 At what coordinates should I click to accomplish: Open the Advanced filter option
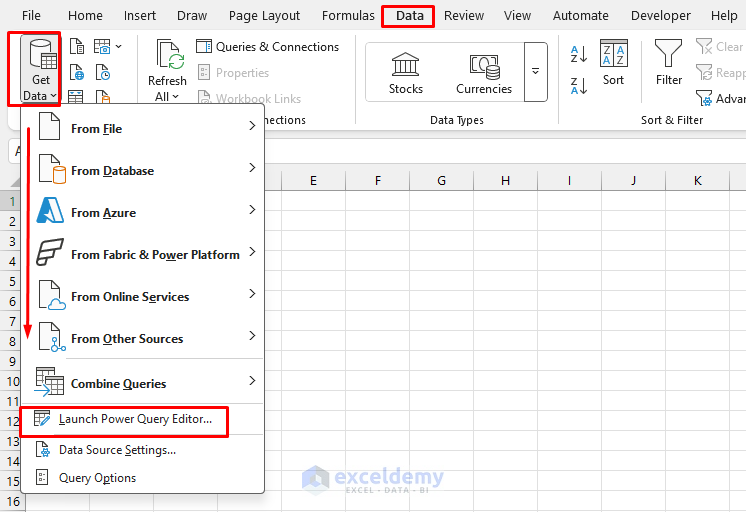720,98
